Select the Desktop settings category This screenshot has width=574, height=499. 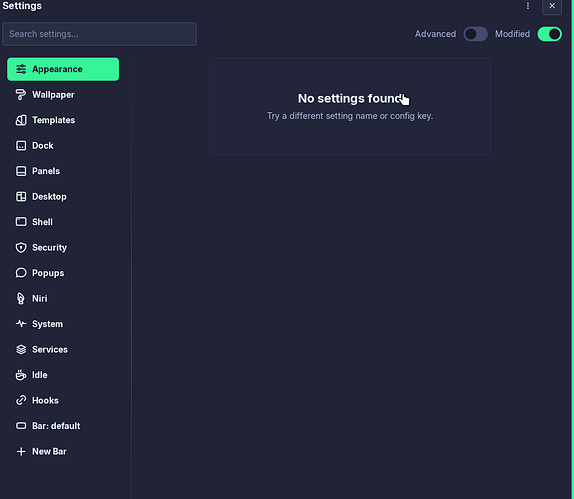(63, 197)
